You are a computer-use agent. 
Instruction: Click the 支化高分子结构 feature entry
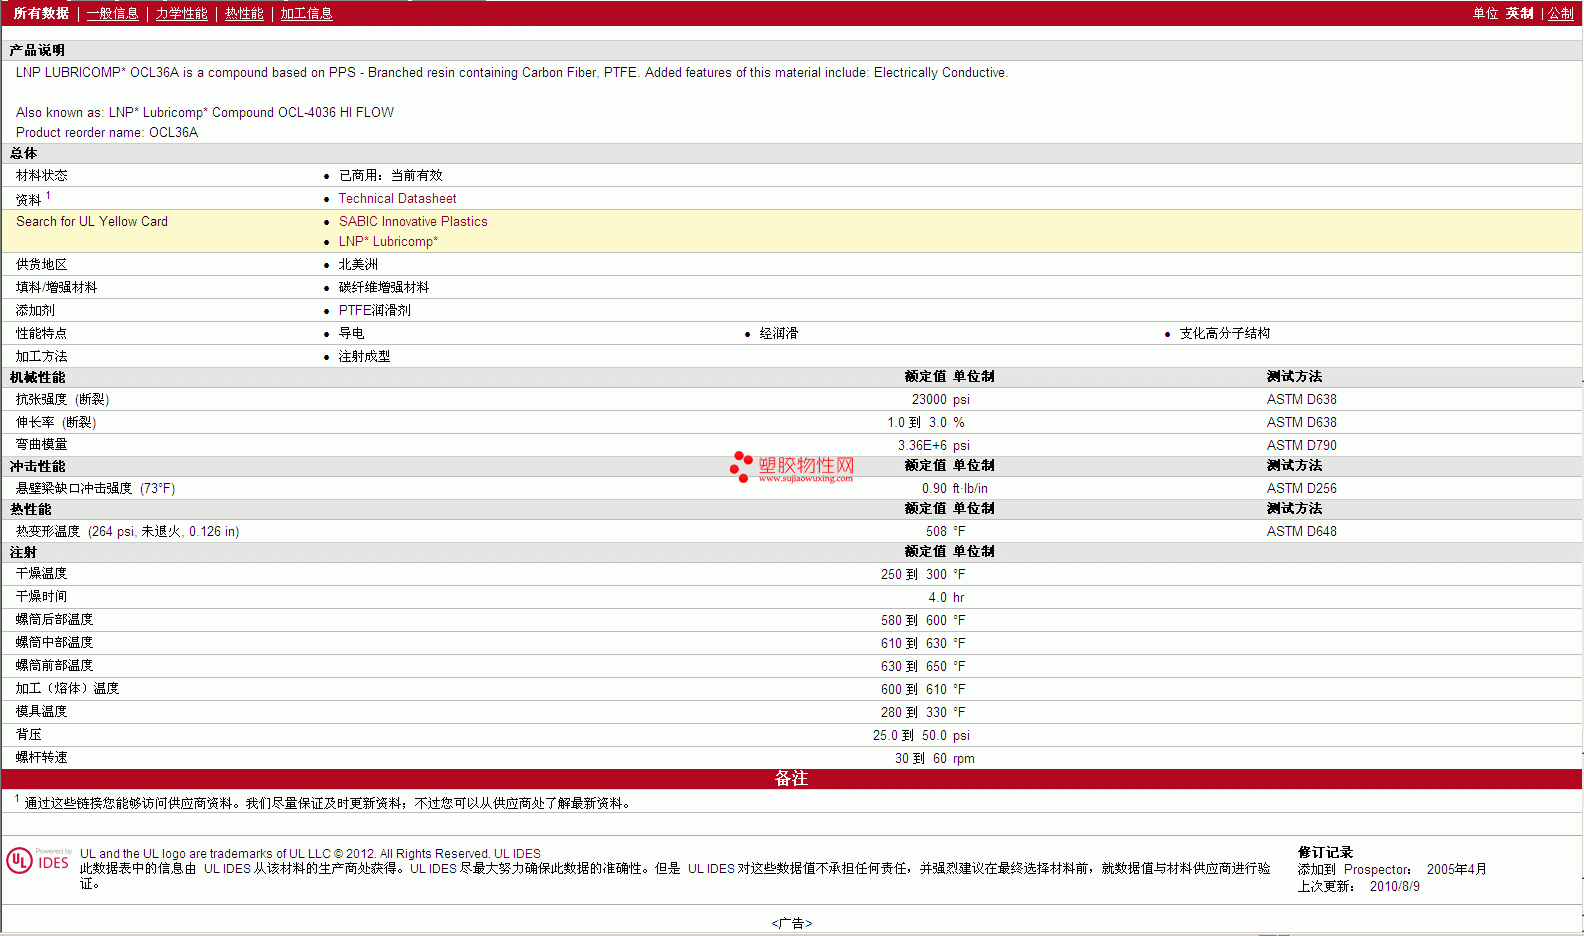(1224, 334)
